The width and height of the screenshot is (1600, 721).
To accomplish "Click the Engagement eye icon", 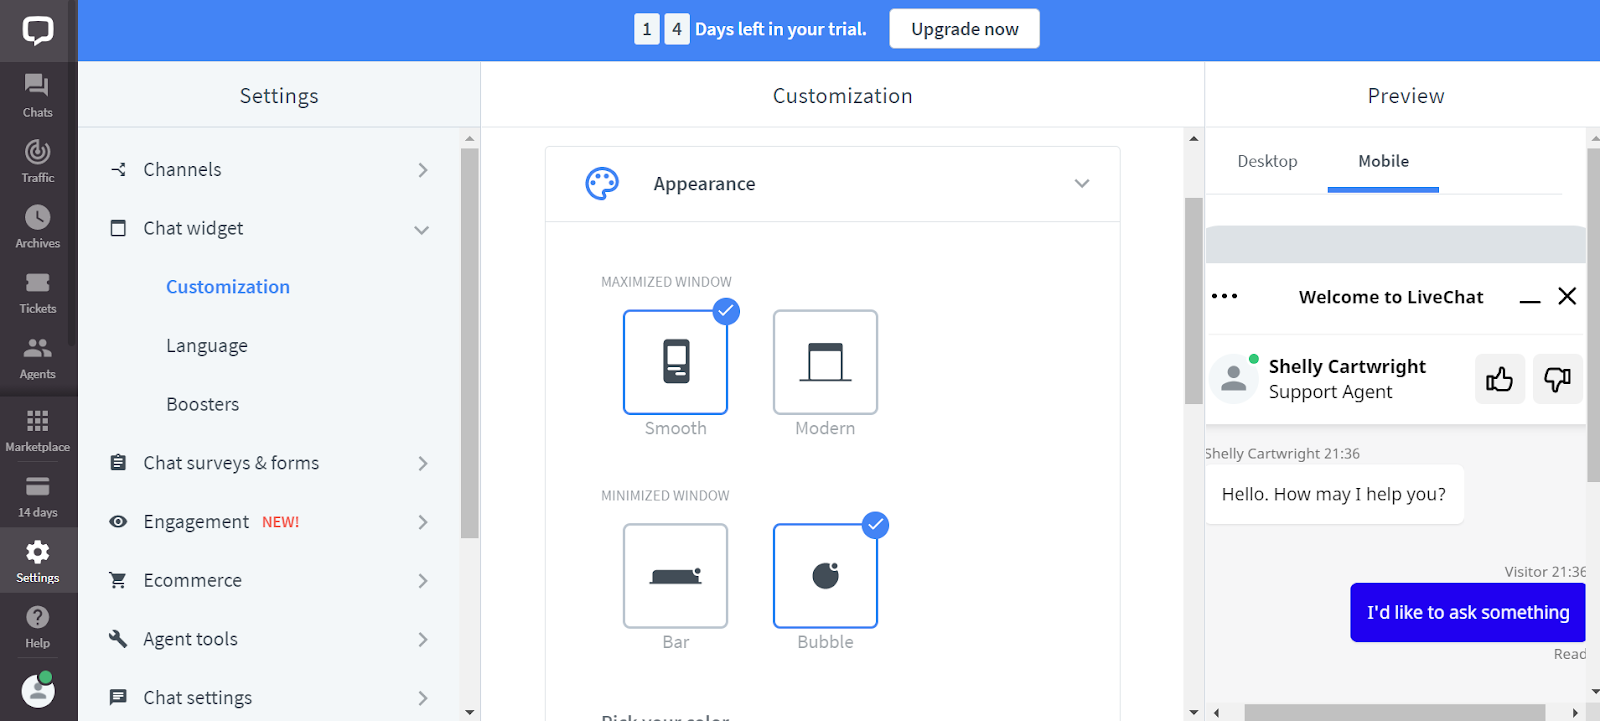I will pyautogui.click(x=118, y=521).
